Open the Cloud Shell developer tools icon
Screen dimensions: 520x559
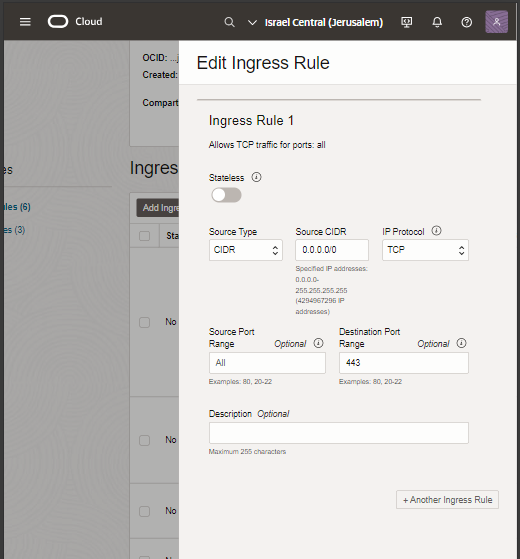click(x=407, y=22)
